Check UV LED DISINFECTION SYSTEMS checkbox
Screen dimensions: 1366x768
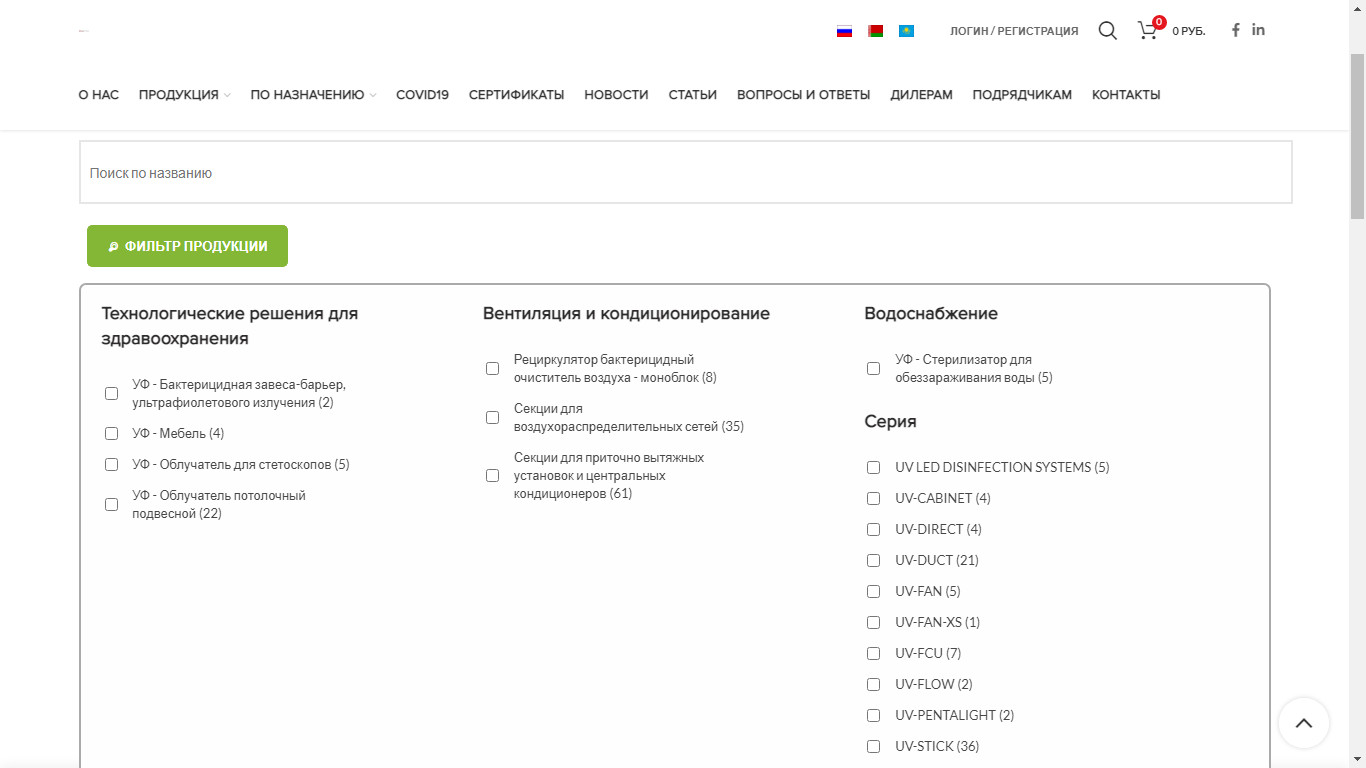[873, 467]
